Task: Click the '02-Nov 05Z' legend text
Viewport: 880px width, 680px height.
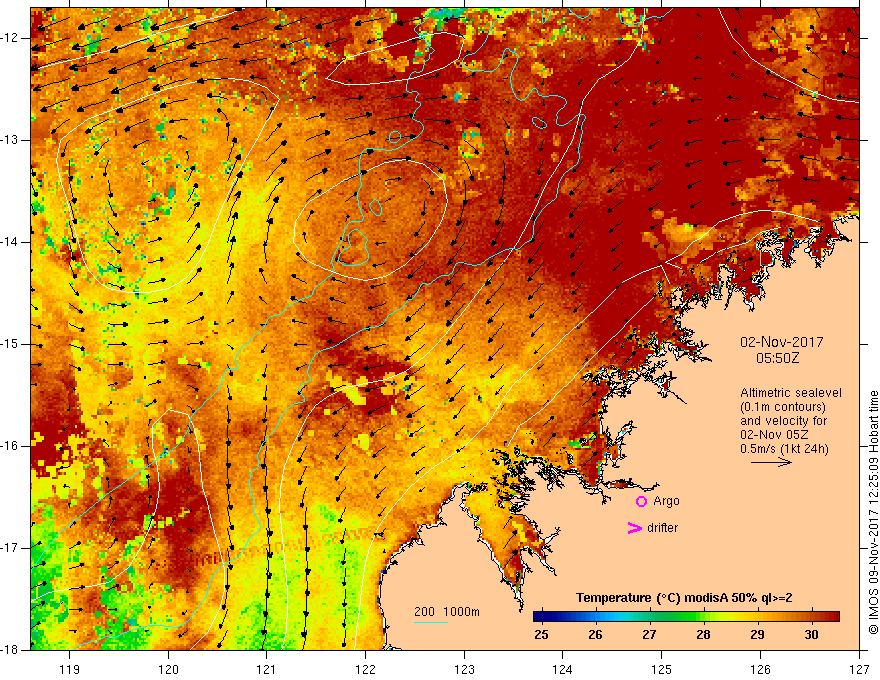Action: [x=776, y=435]
